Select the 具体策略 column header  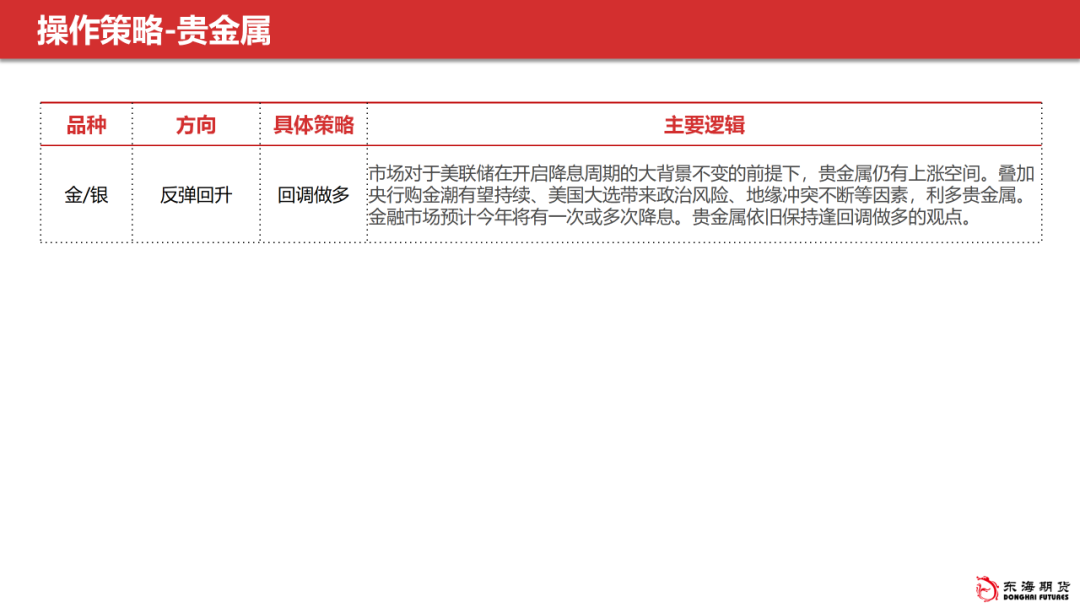313,125
